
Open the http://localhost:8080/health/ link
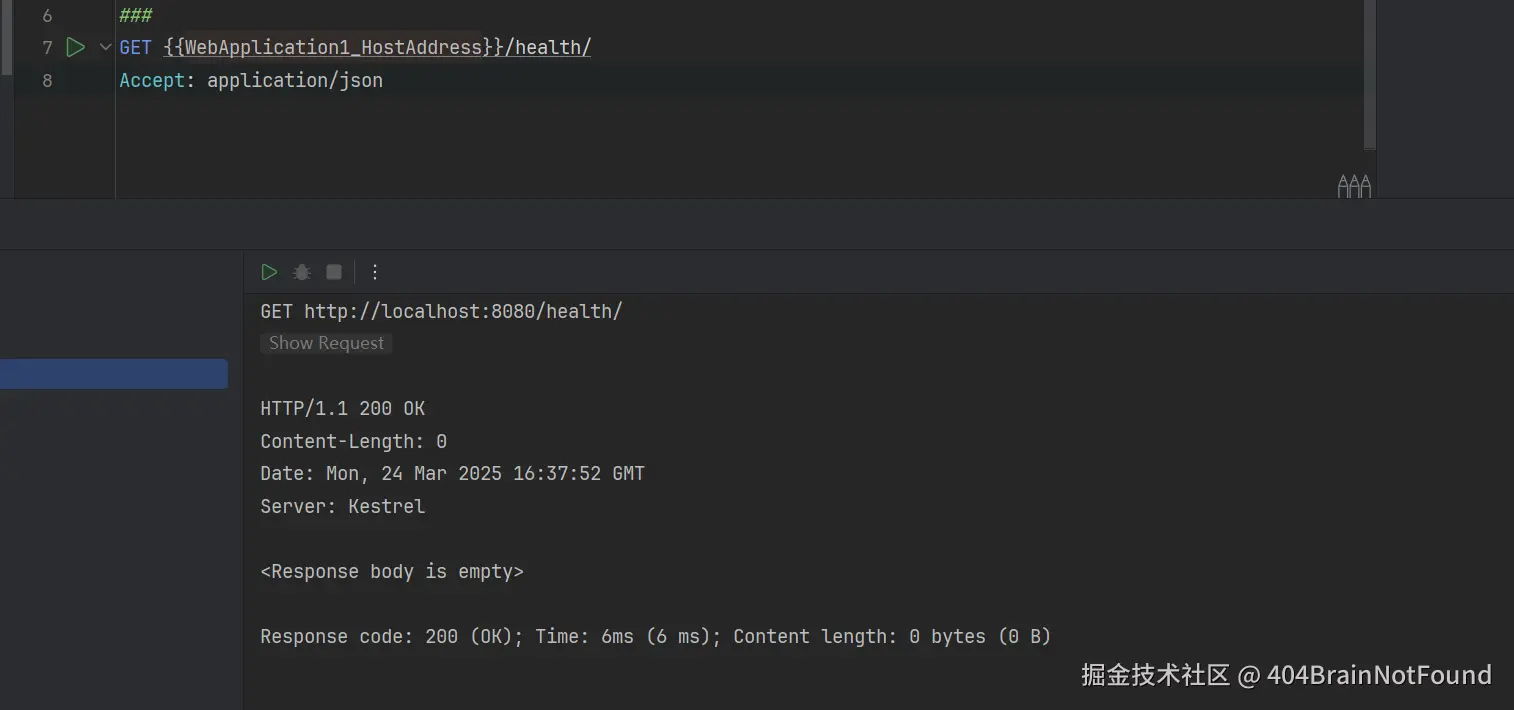click(x=462, y=311)
